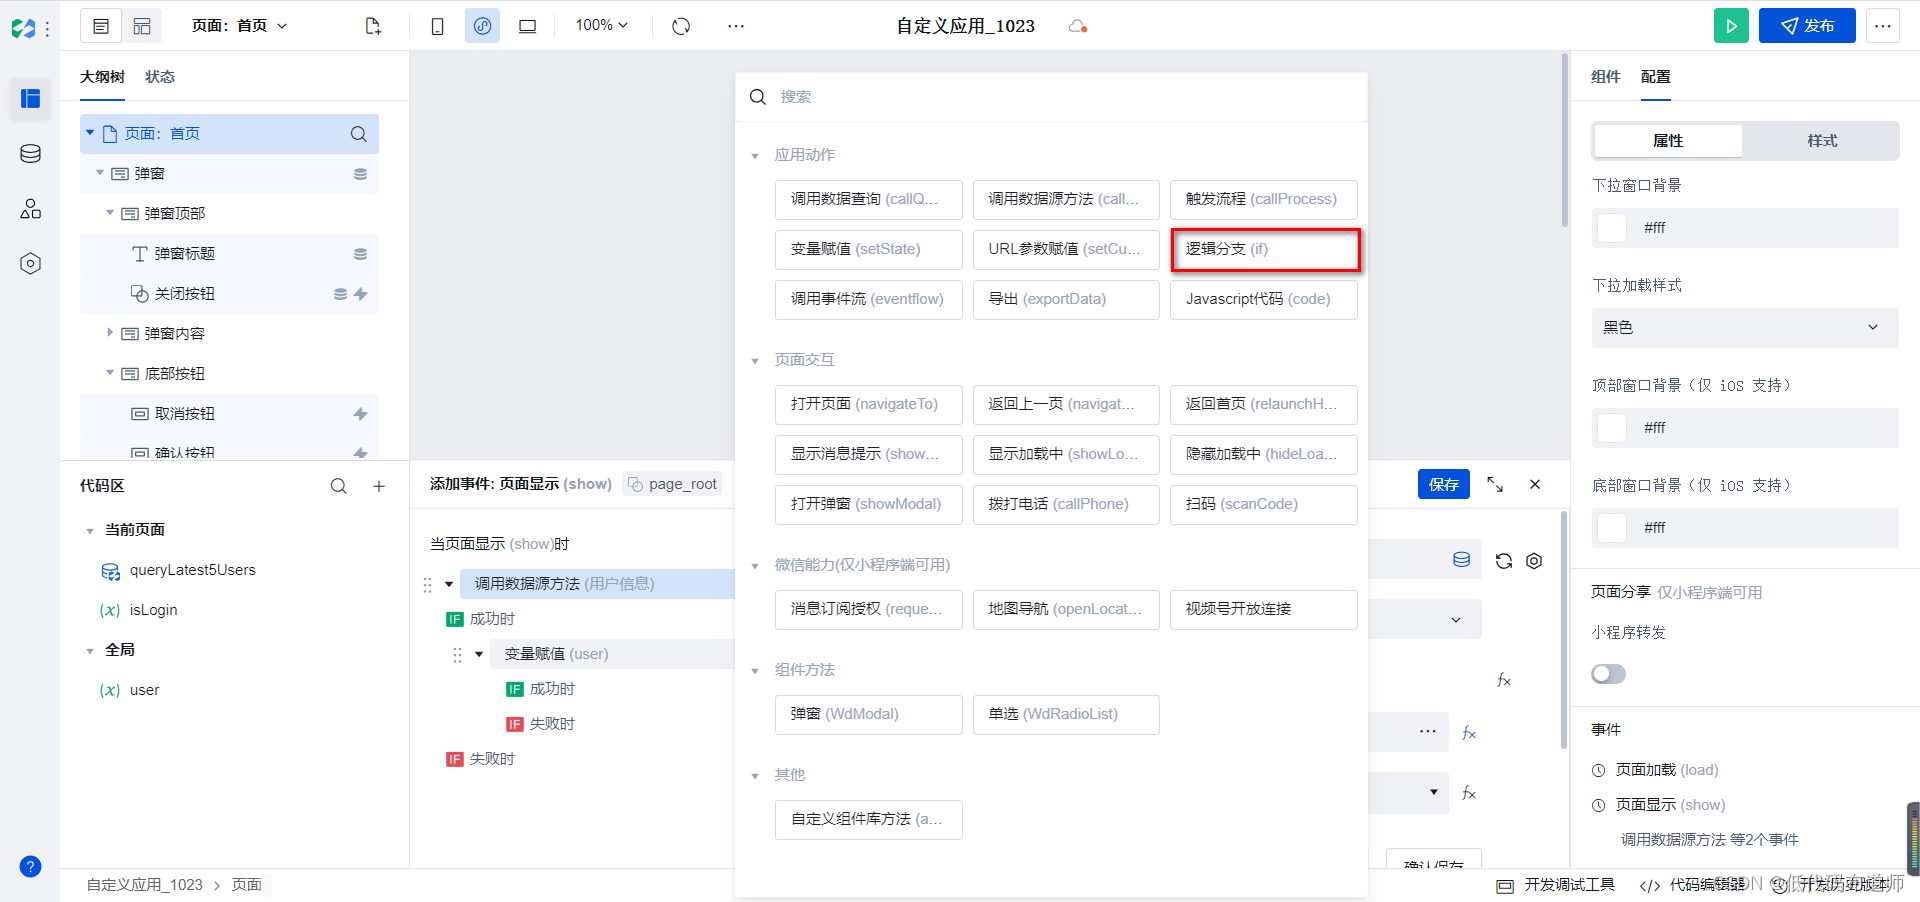Image resolution: width=1920 pixels, height=902 pixels.
Task: Open the hexagon settings icon in left sidebar
Action: tap(31, 263)
